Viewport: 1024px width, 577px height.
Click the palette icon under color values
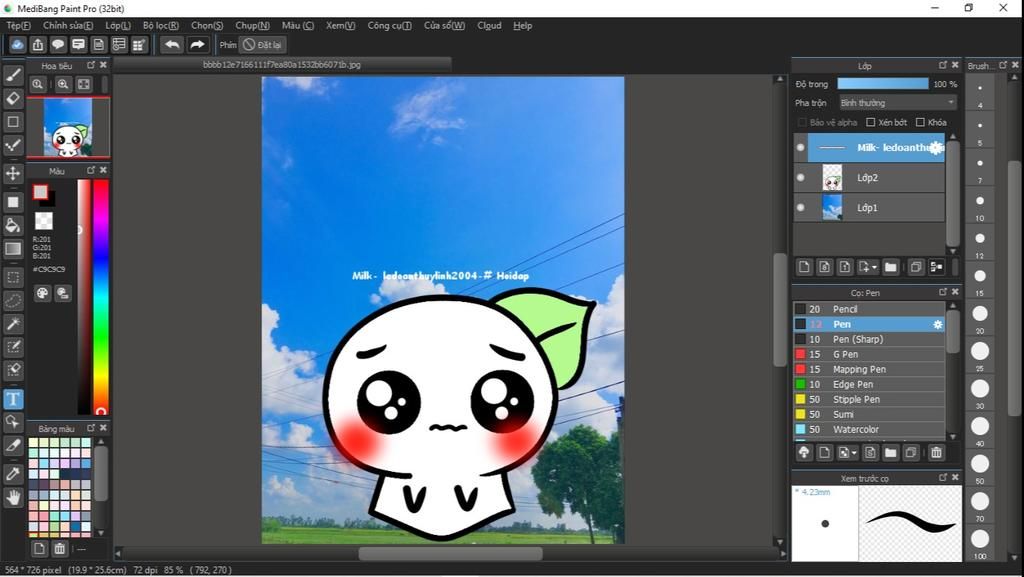point(42,293)
